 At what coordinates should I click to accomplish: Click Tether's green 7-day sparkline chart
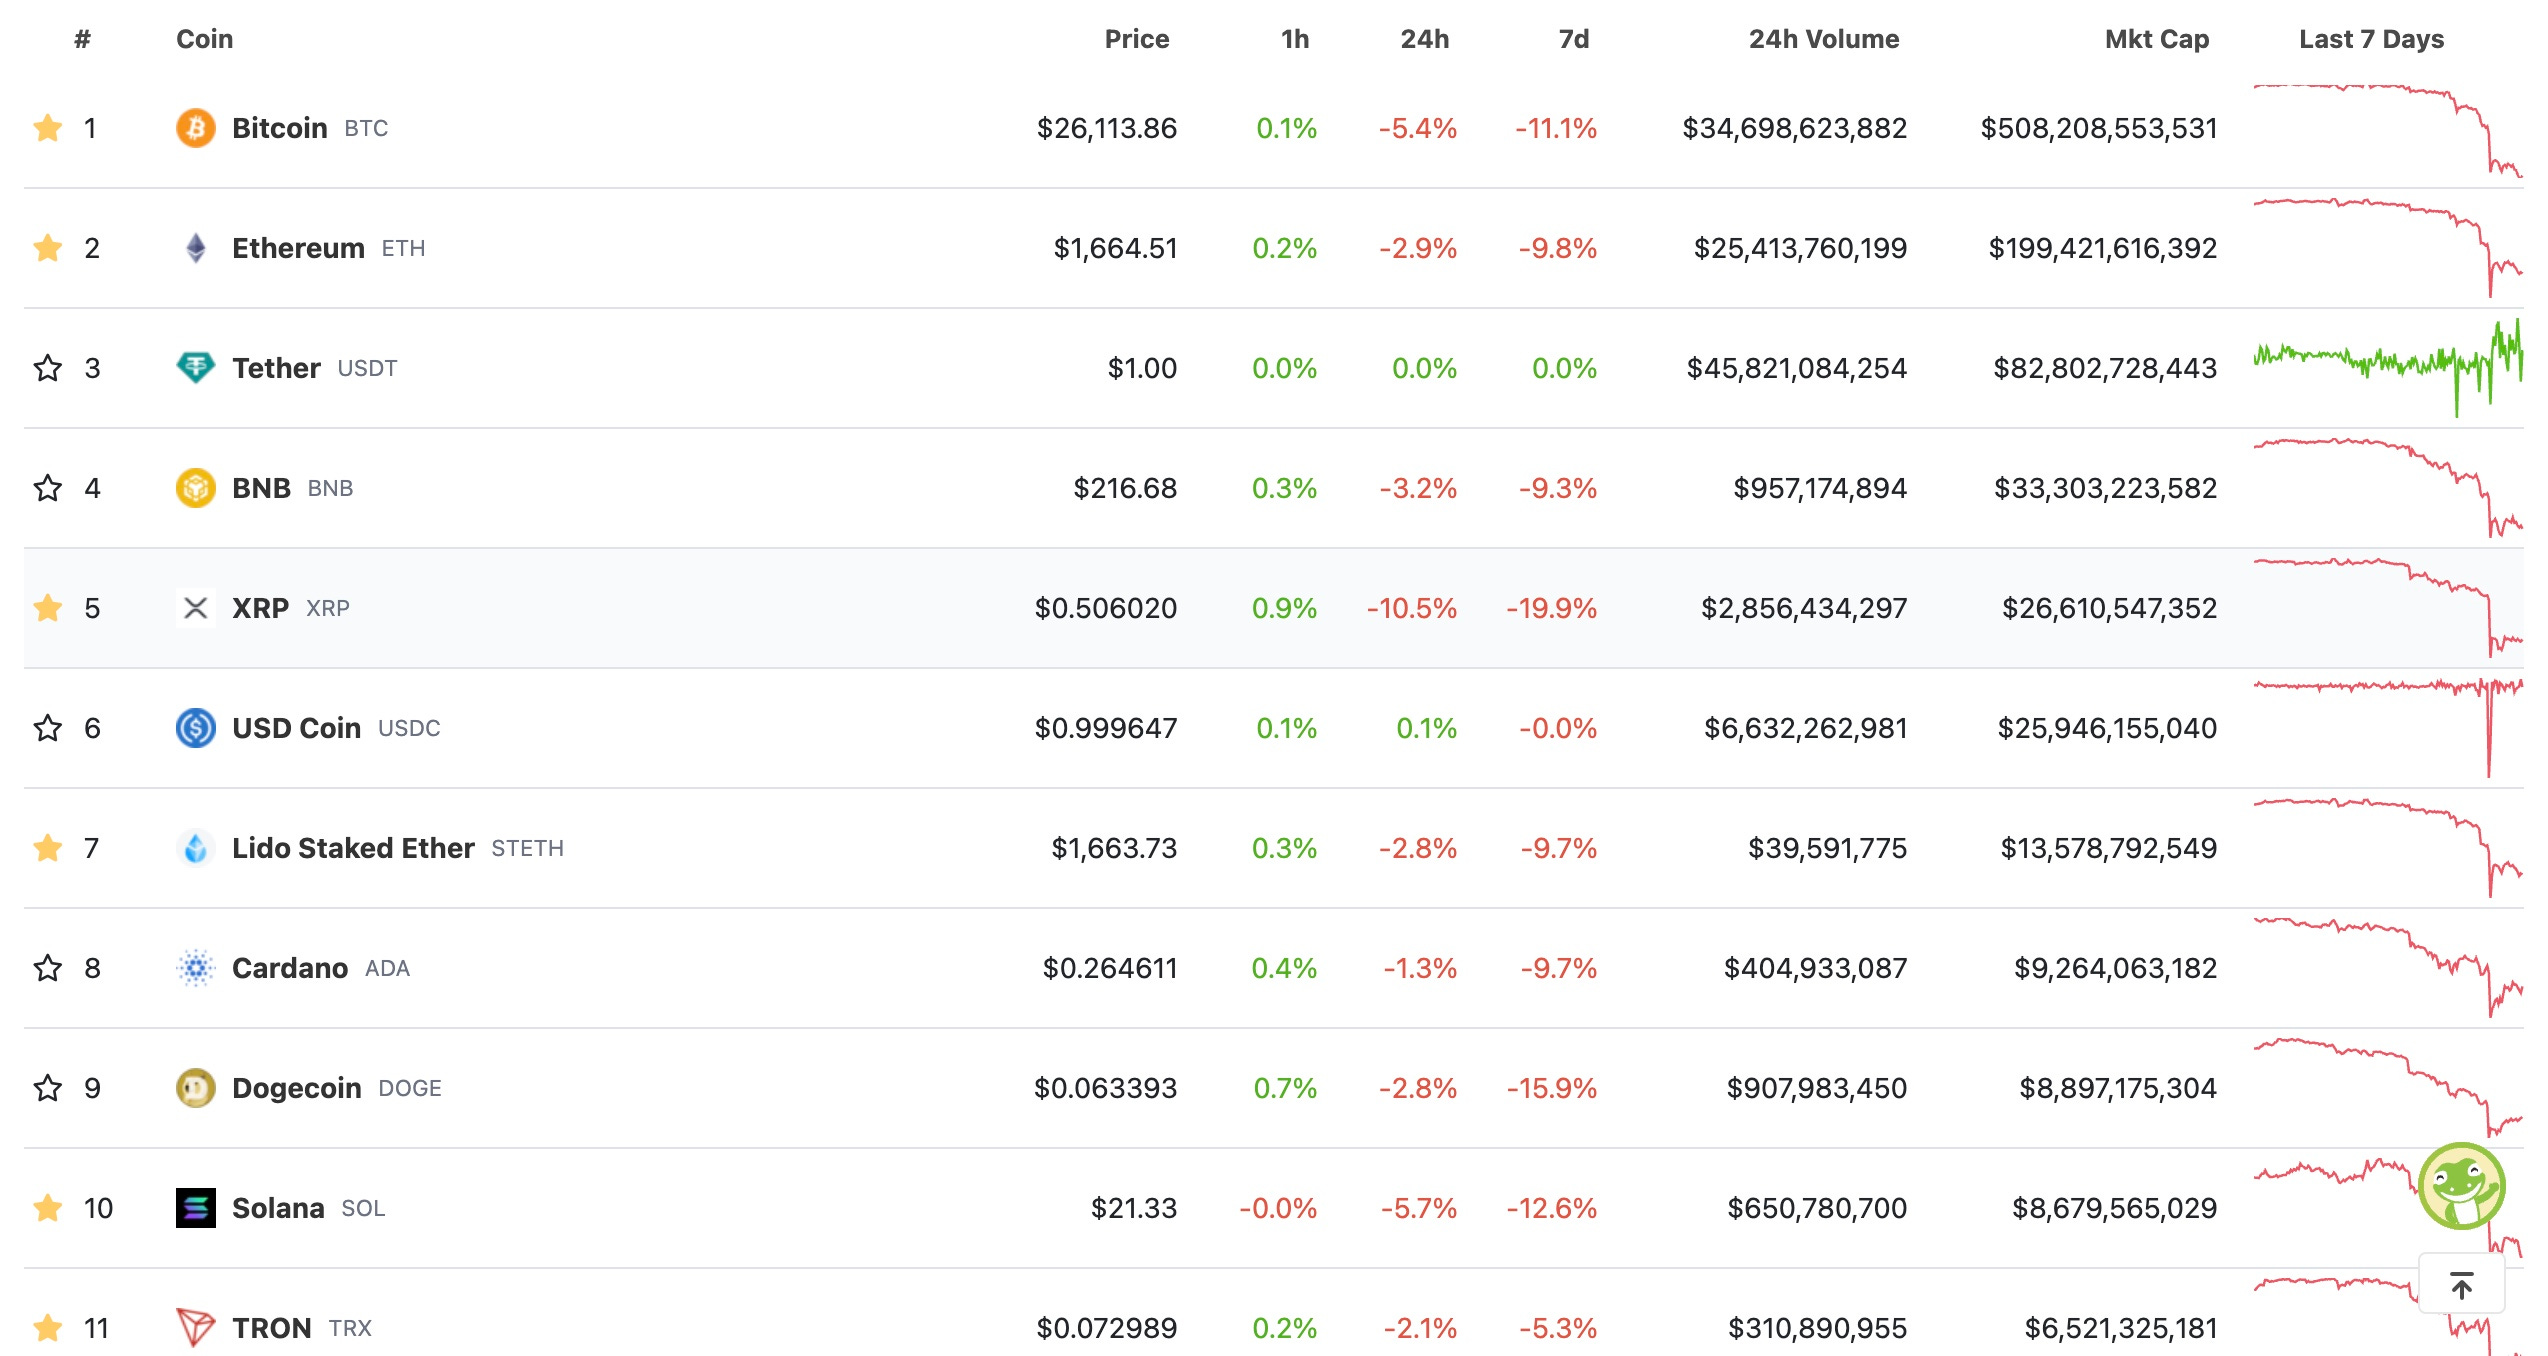2388,368
